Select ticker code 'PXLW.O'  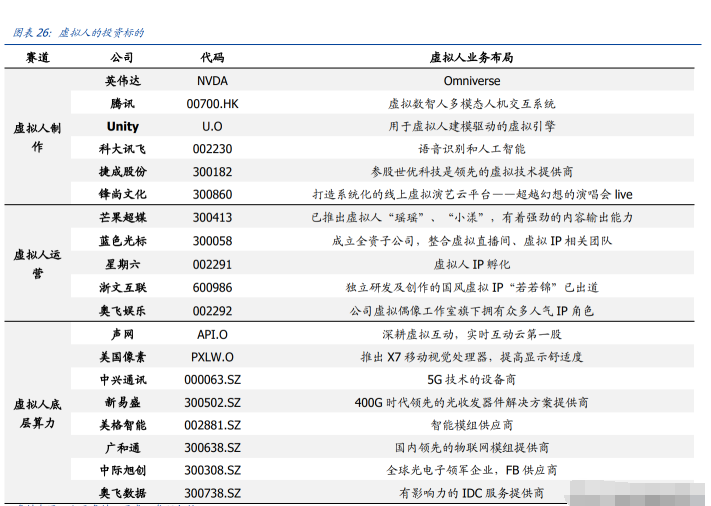pyautogui.click(x=212, y=357)
